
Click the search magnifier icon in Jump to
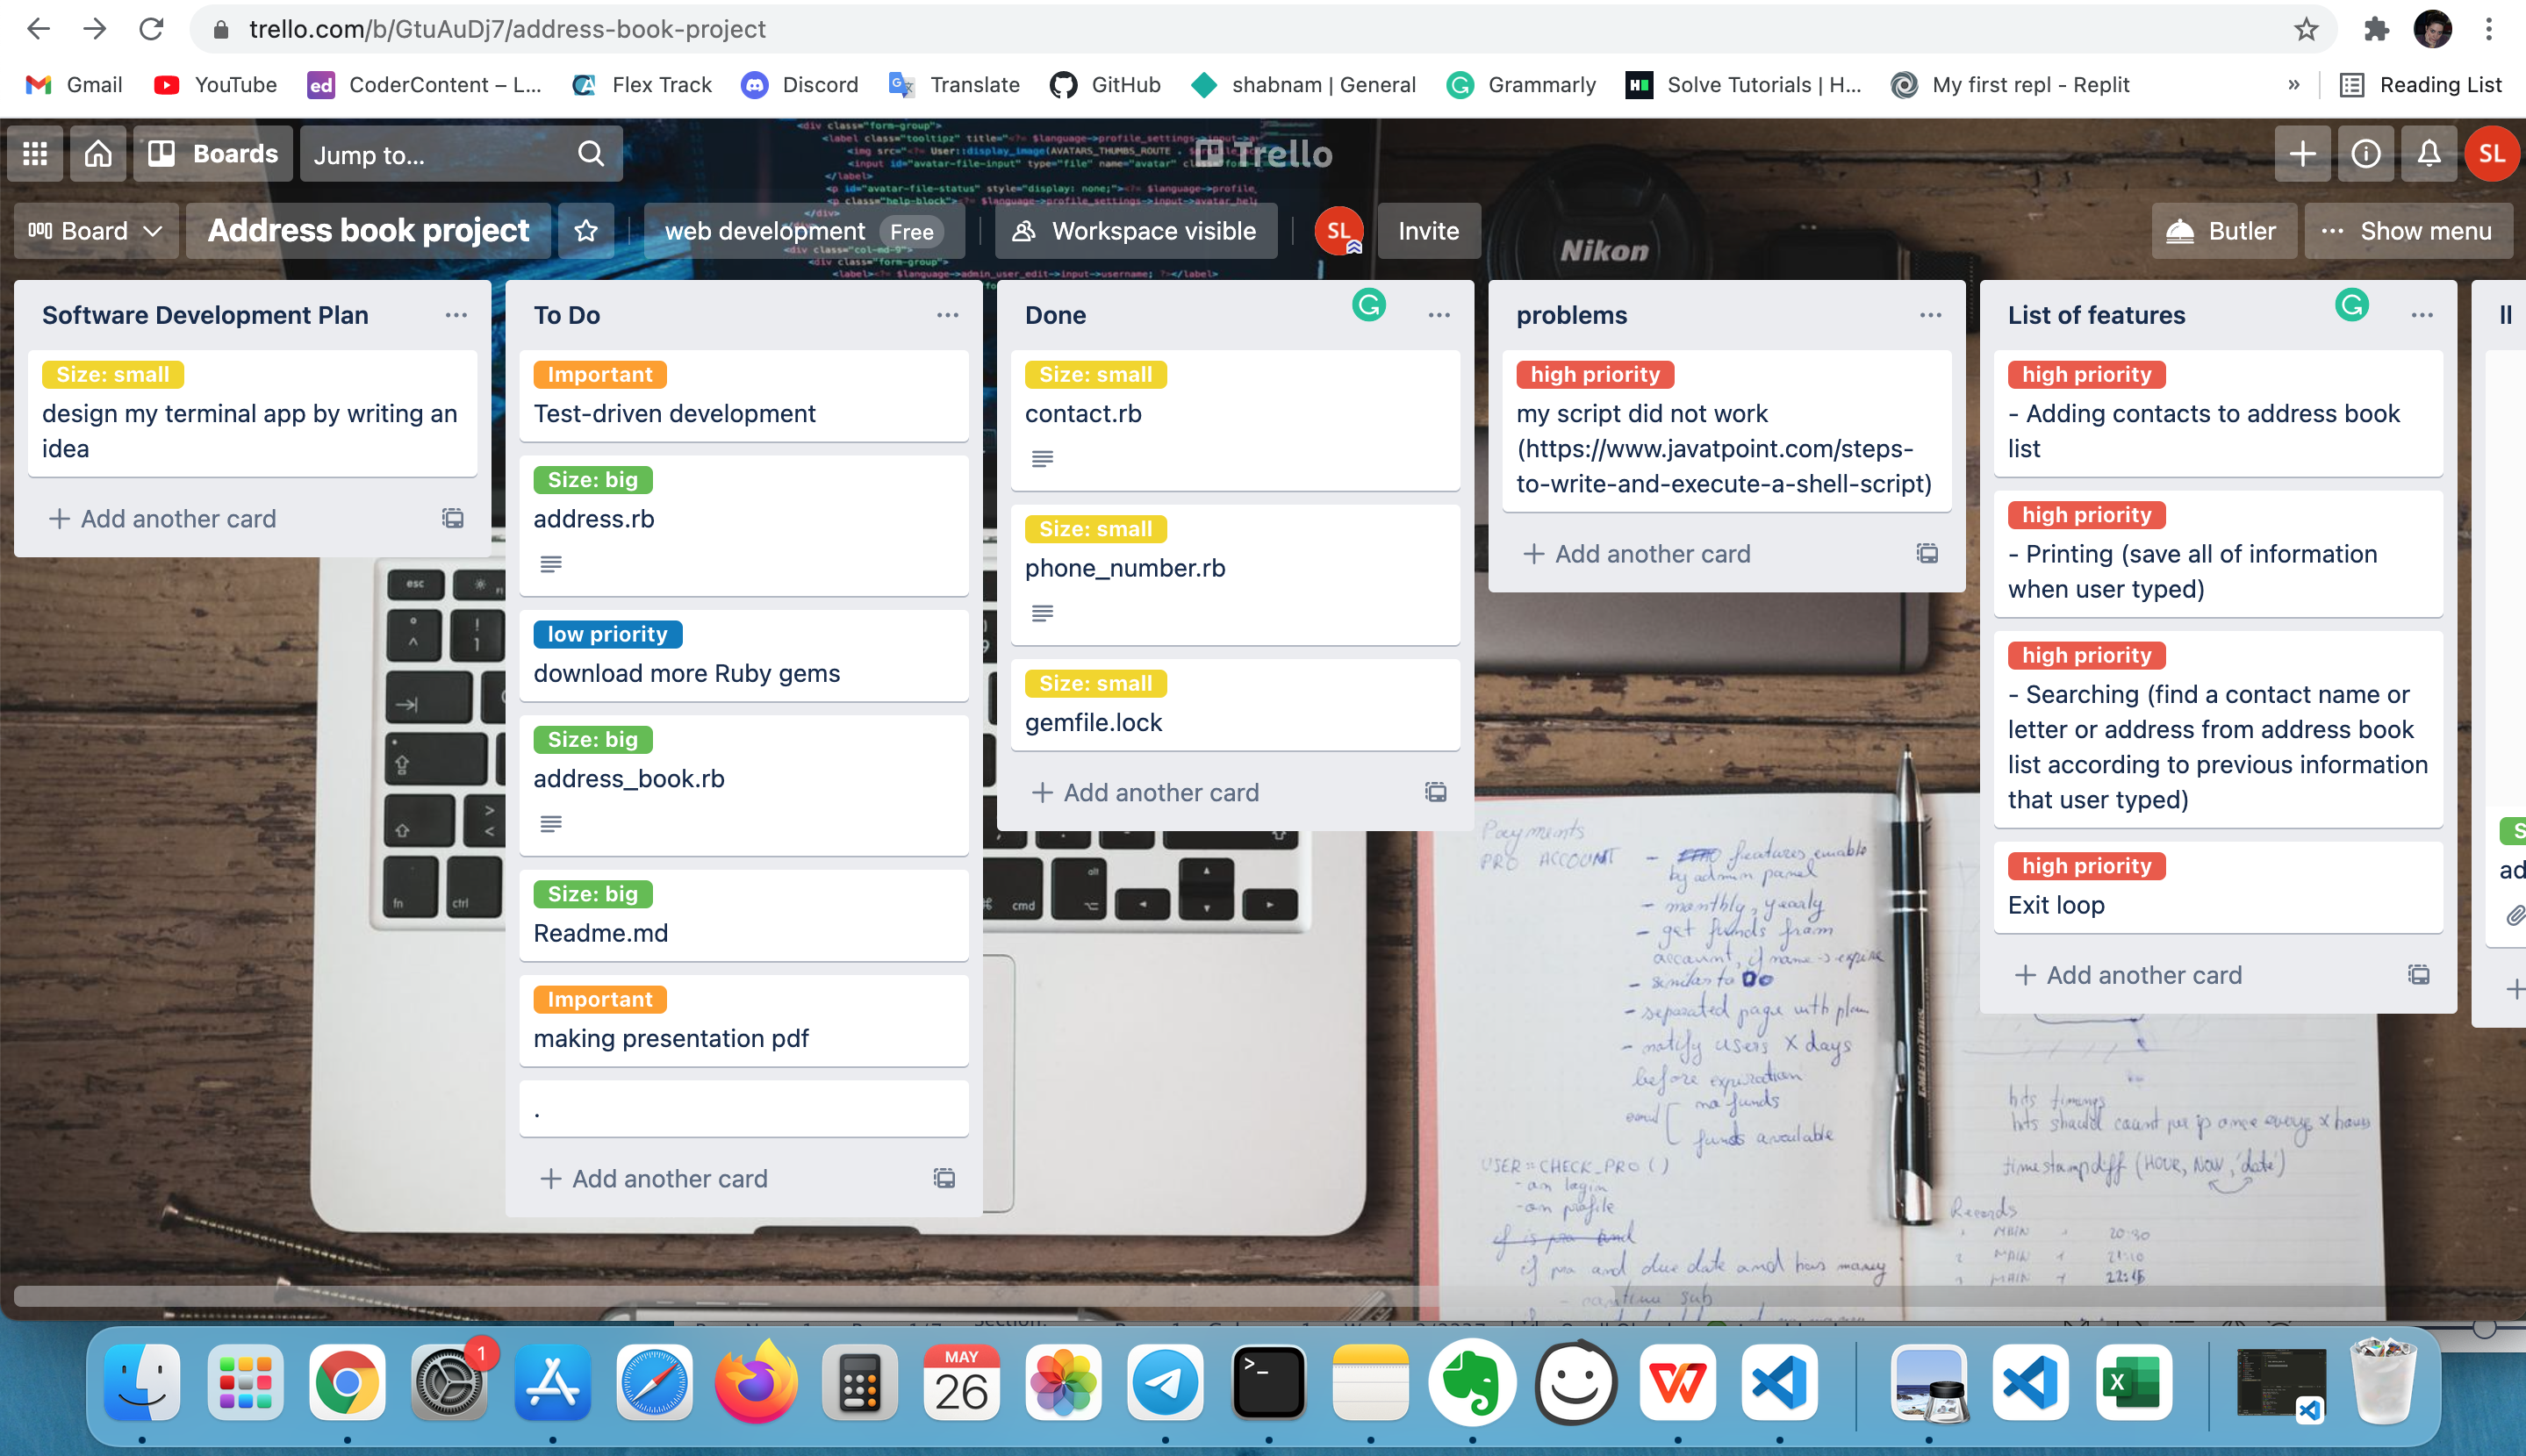point(593,154)
